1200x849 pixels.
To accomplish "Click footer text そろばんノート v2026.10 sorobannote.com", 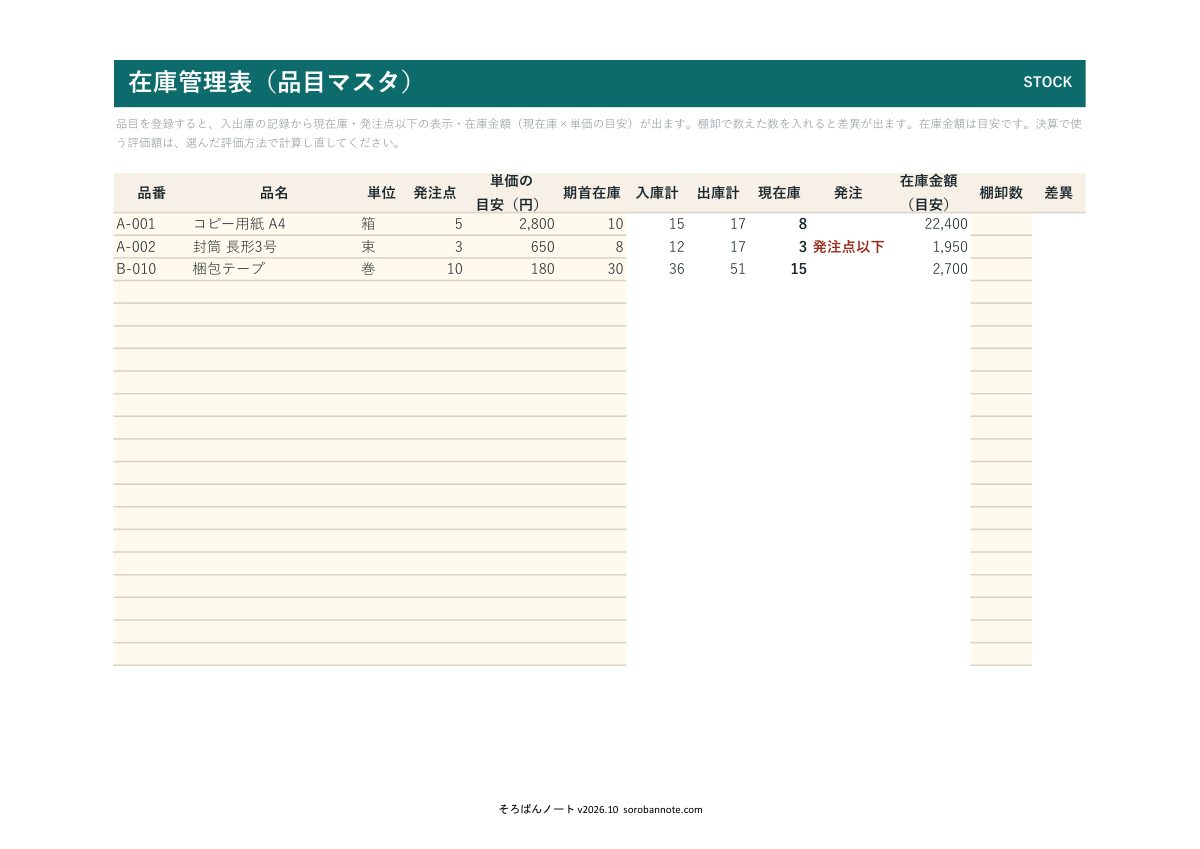I will tap(600, 809).
